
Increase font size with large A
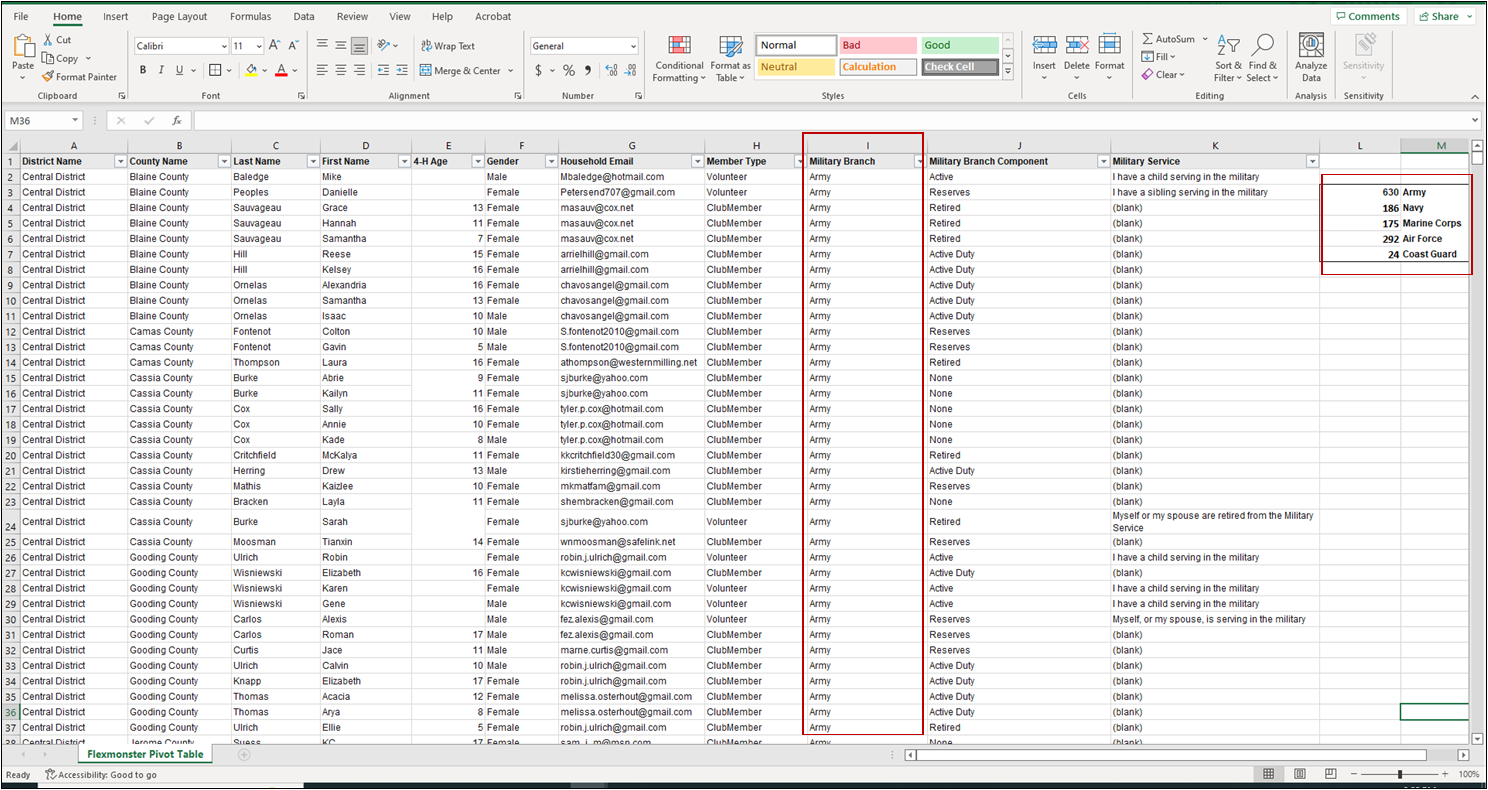[275, 46]
